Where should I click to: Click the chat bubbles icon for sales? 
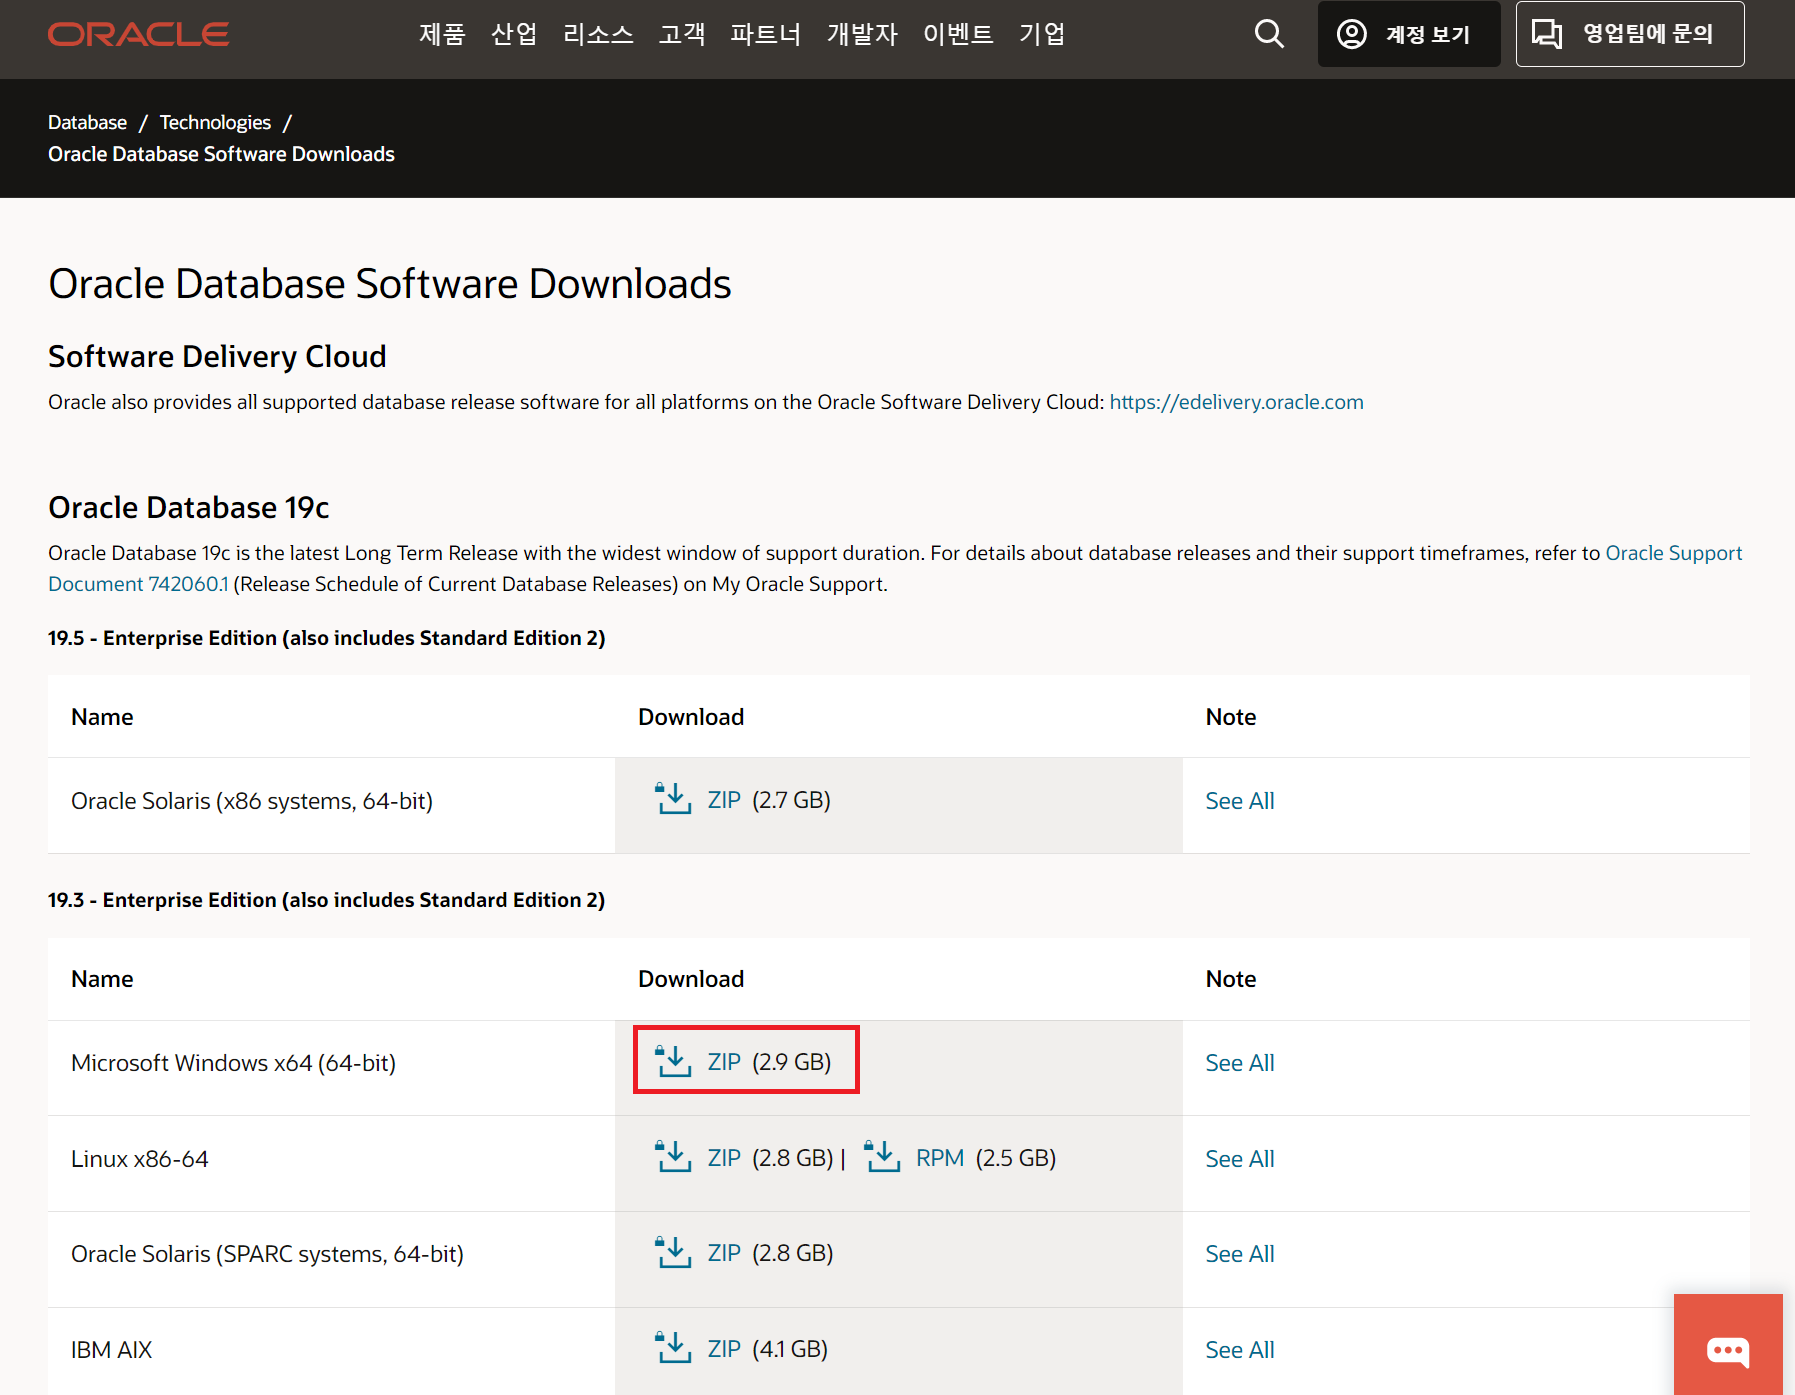pos(1547,34)
